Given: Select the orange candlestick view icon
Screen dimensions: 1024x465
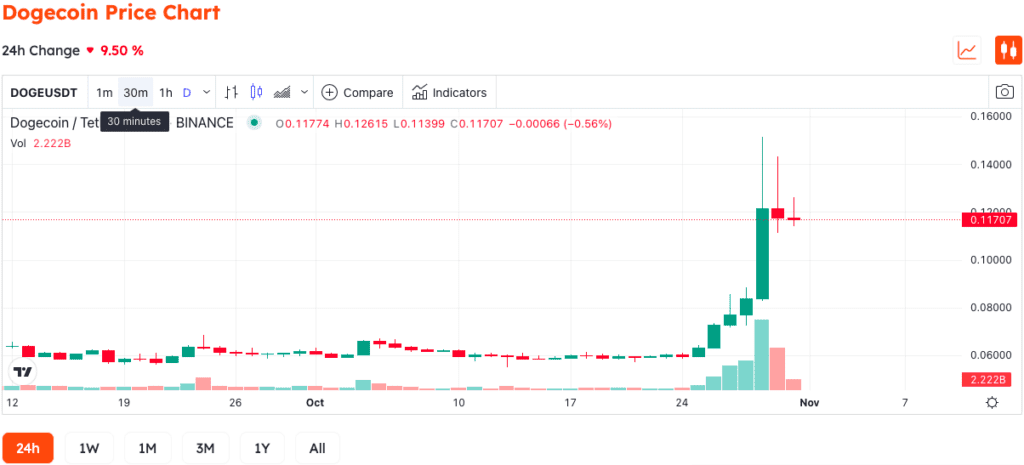Looking at the screenshot, I should pyautogui.click(x=1008, y=50).
